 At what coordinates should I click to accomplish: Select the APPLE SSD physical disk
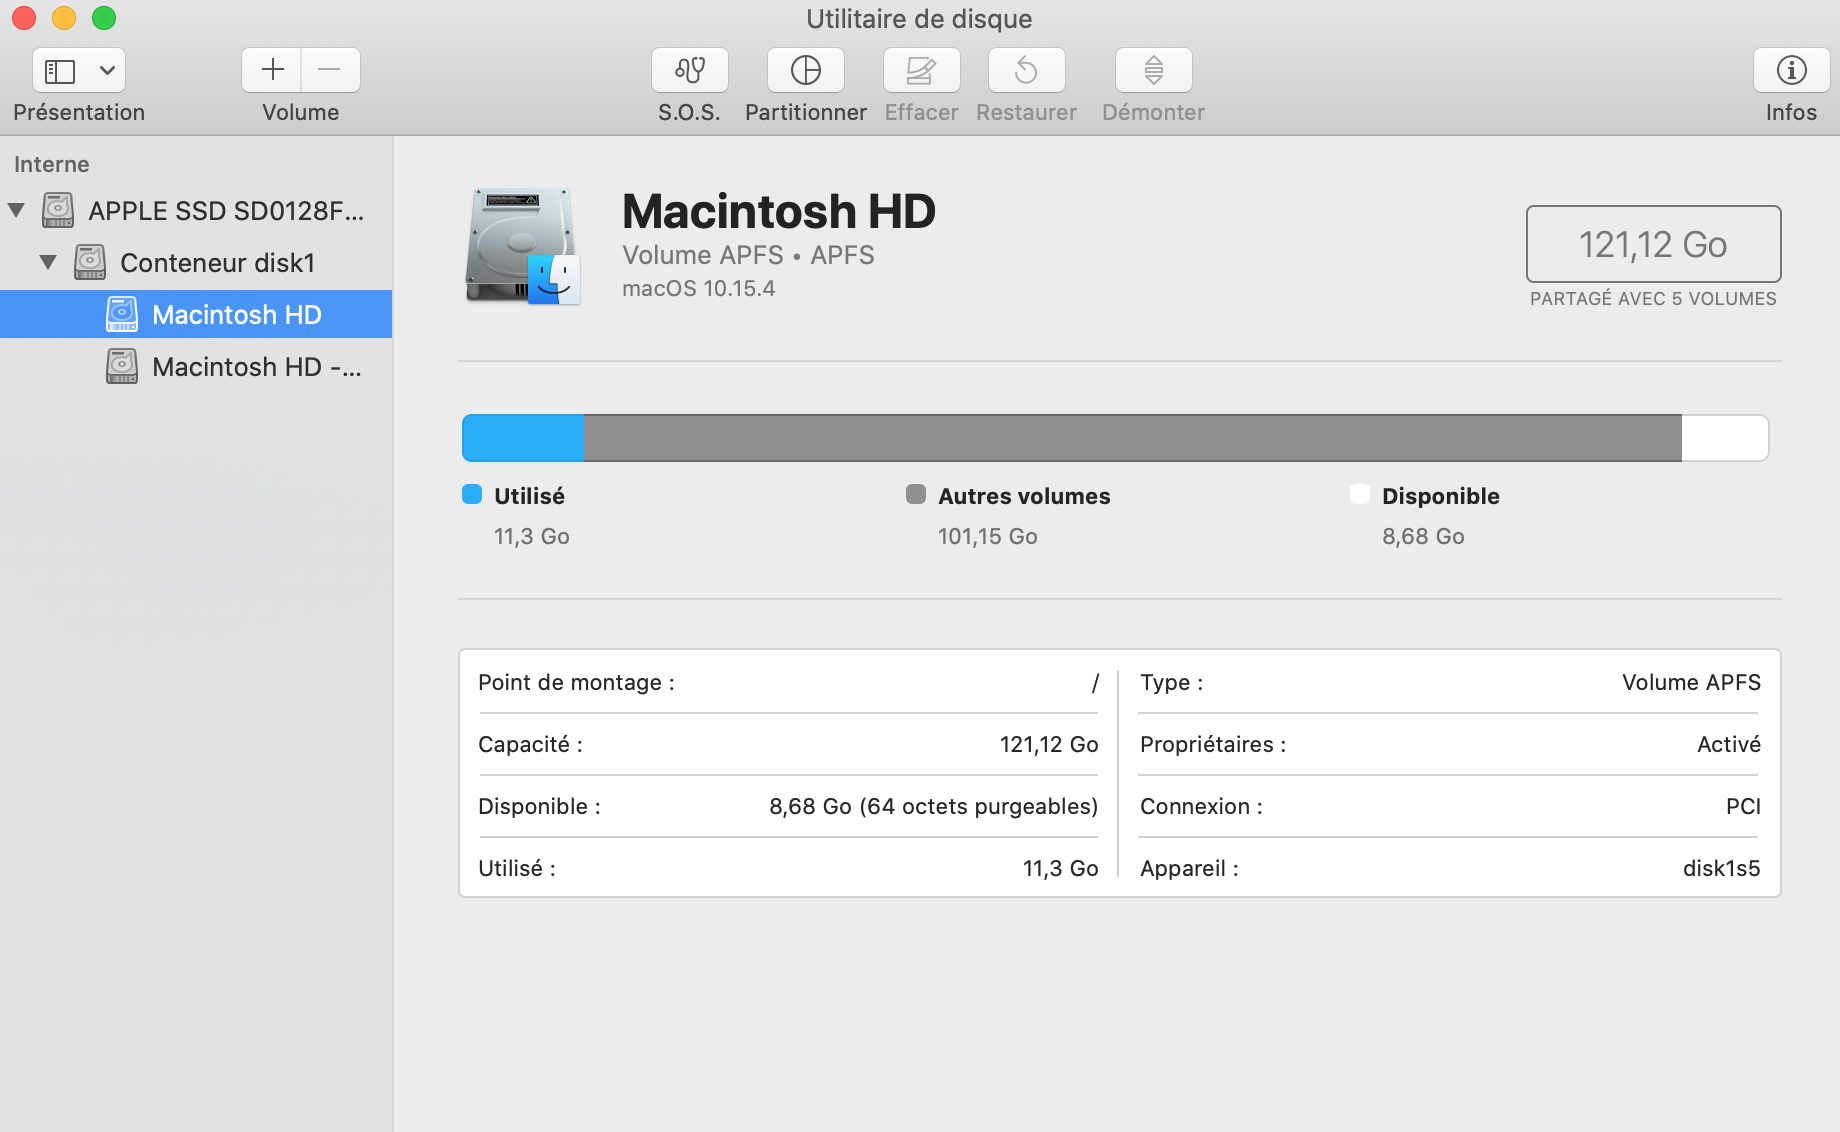tap(225, 211)
